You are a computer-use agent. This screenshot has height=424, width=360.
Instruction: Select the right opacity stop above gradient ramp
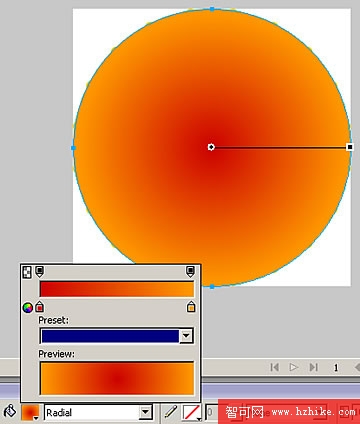tap(190, 272)
